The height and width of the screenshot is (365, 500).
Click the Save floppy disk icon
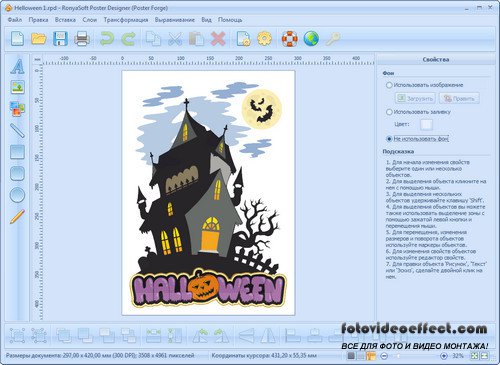click(60, 39)
